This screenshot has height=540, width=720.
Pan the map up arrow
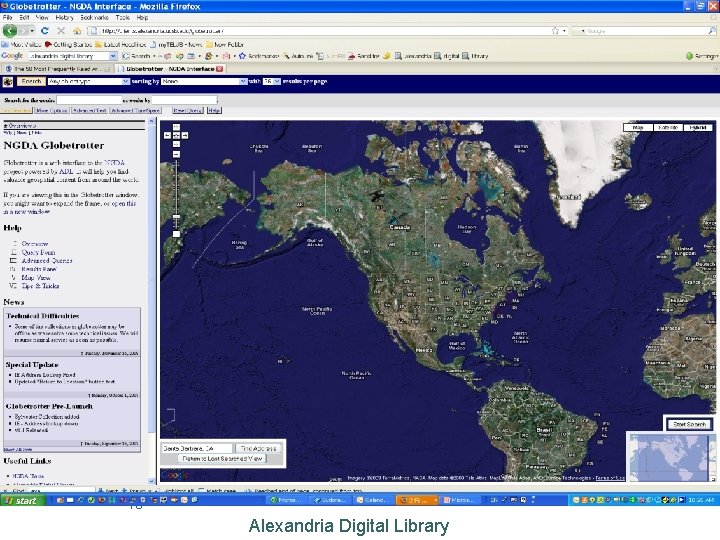(176, 127)
